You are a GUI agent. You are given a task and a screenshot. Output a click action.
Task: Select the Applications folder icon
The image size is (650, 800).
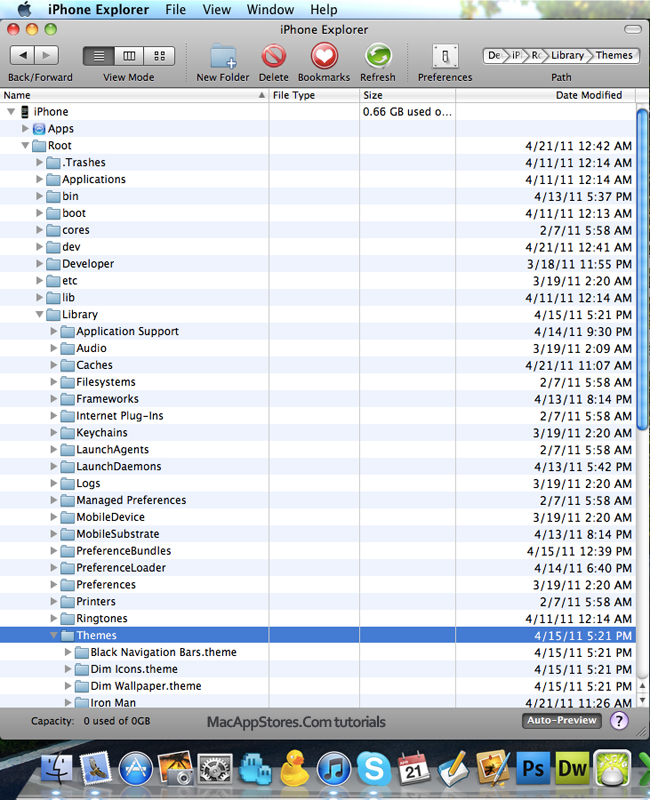click(x=53, y=179)
